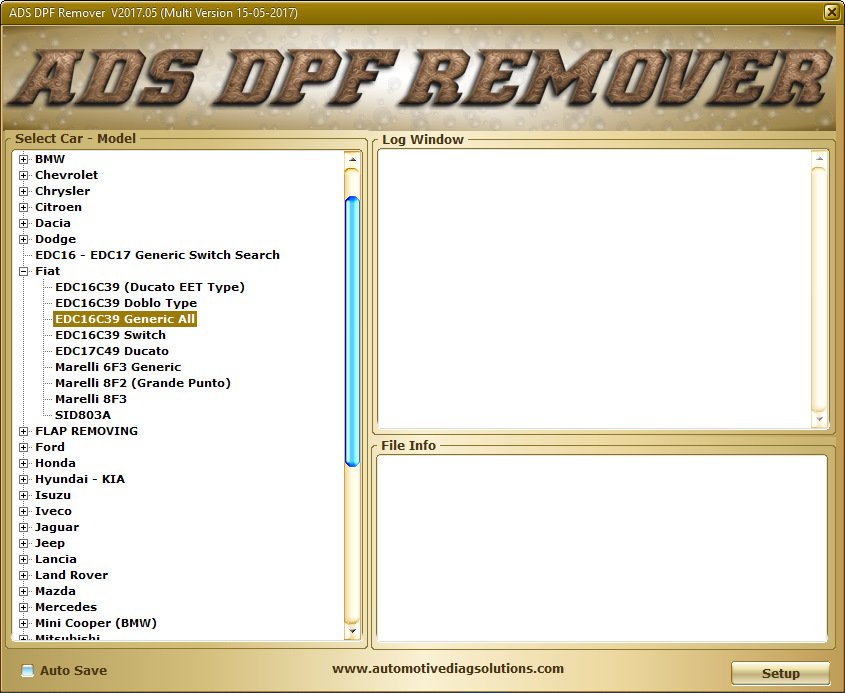The height and width of the screenshot is (693, 845).
Task: Open the Setup button
Action: (780, 674)
